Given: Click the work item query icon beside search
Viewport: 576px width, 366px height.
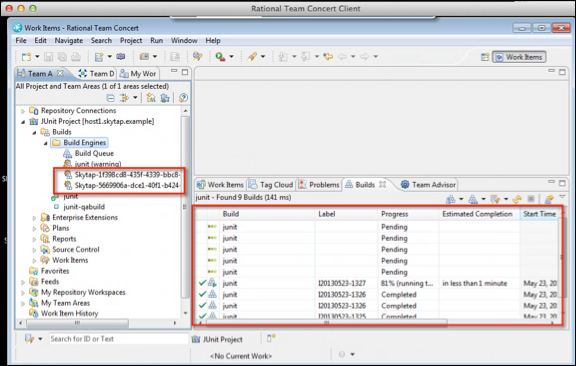Looking at the screenshot, I should (29, 339).
